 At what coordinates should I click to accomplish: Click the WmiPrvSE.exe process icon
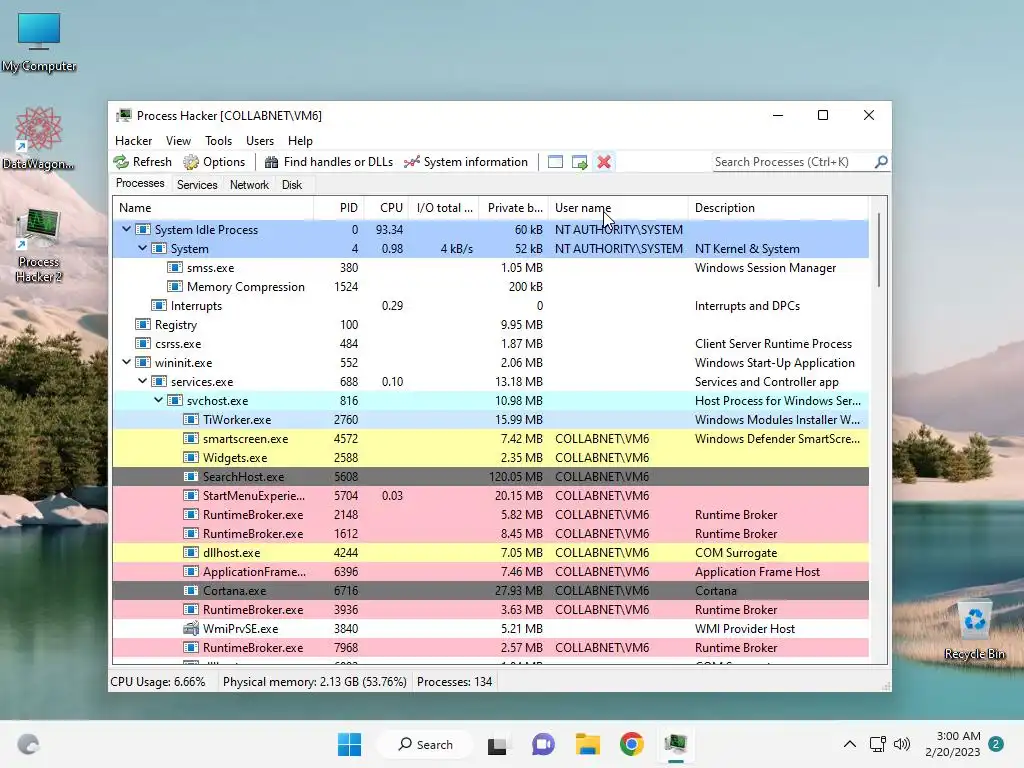click(191, 628)
